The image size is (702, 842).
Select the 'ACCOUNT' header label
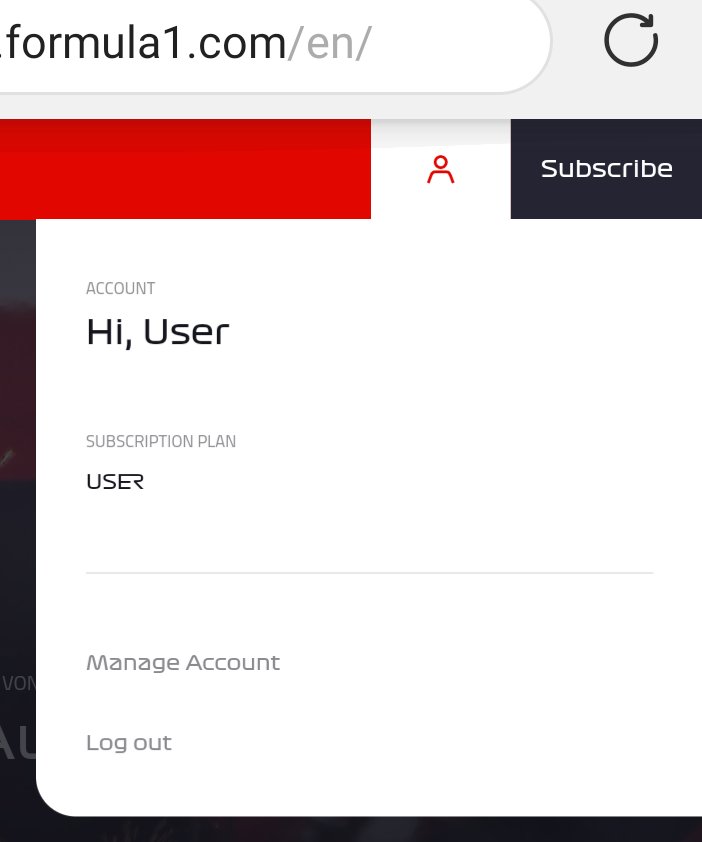(120, 288)
